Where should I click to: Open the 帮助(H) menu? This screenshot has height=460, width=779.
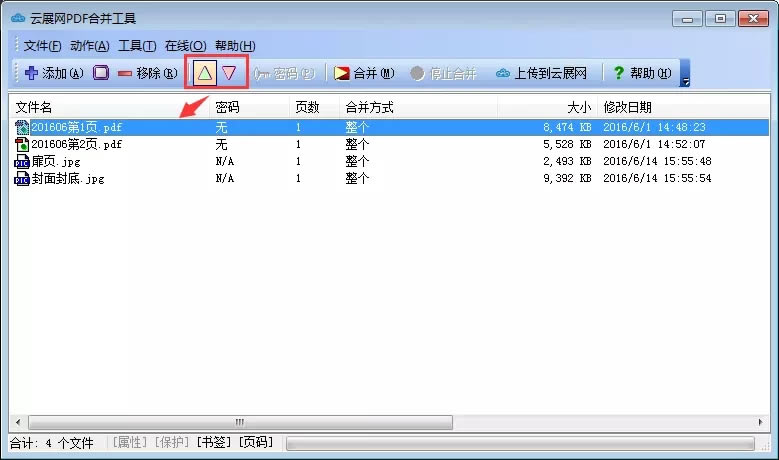235,46
